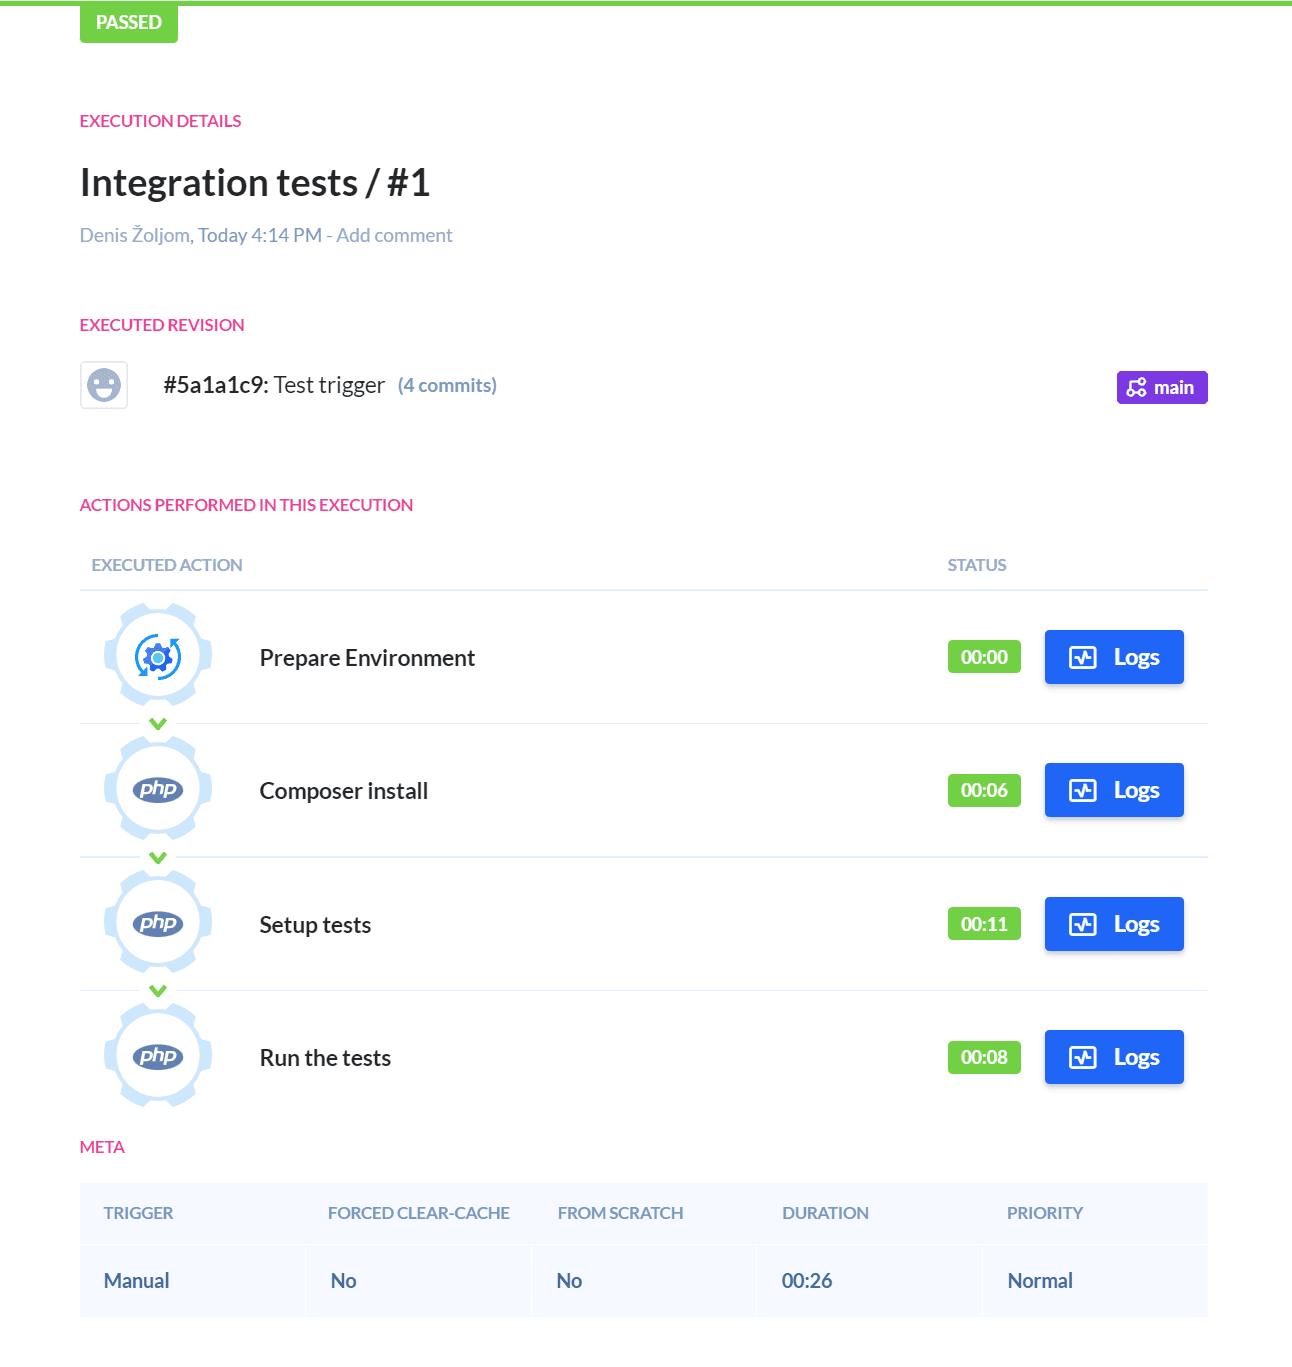The width and height of the screenshot is (1292, 1367).
Task: Click the Integration tests / #1 heading
Action: click(255, 183)
